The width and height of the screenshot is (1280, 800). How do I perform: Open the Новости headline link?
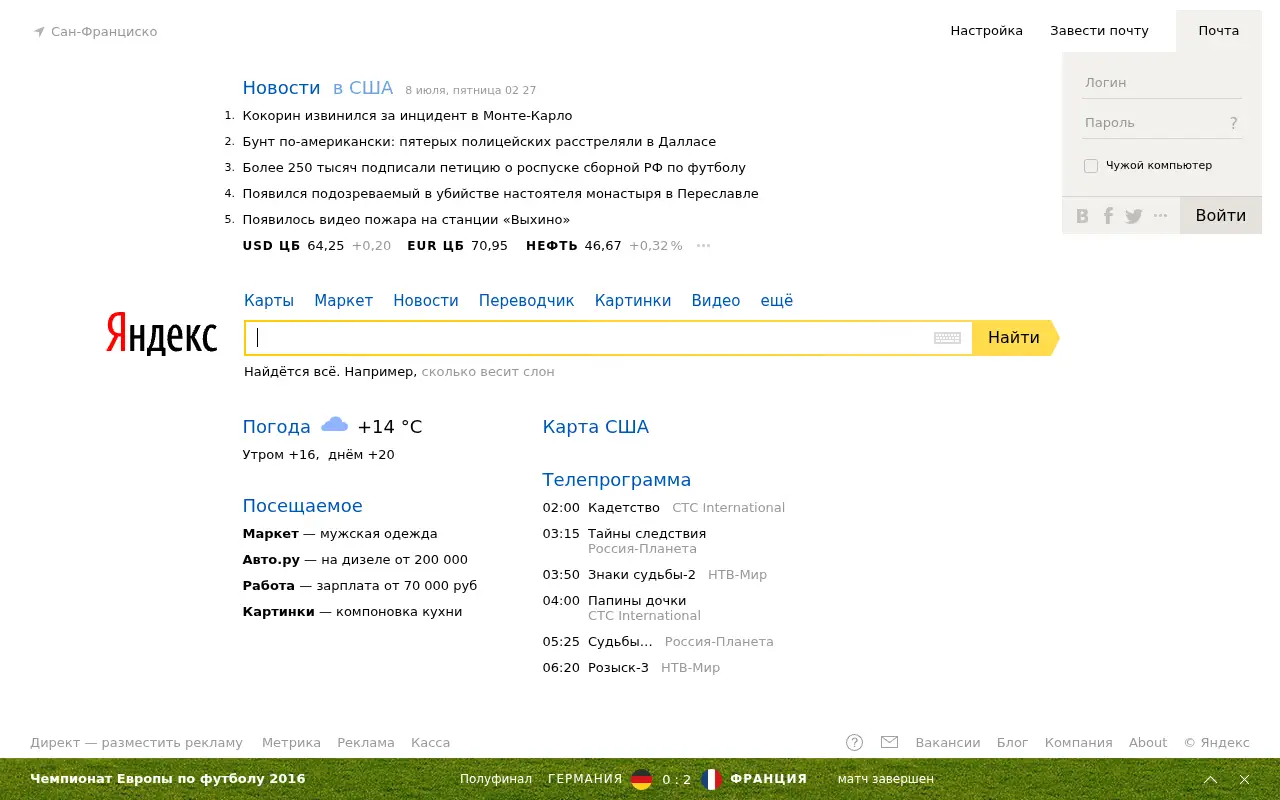click(x=281, y=88)
